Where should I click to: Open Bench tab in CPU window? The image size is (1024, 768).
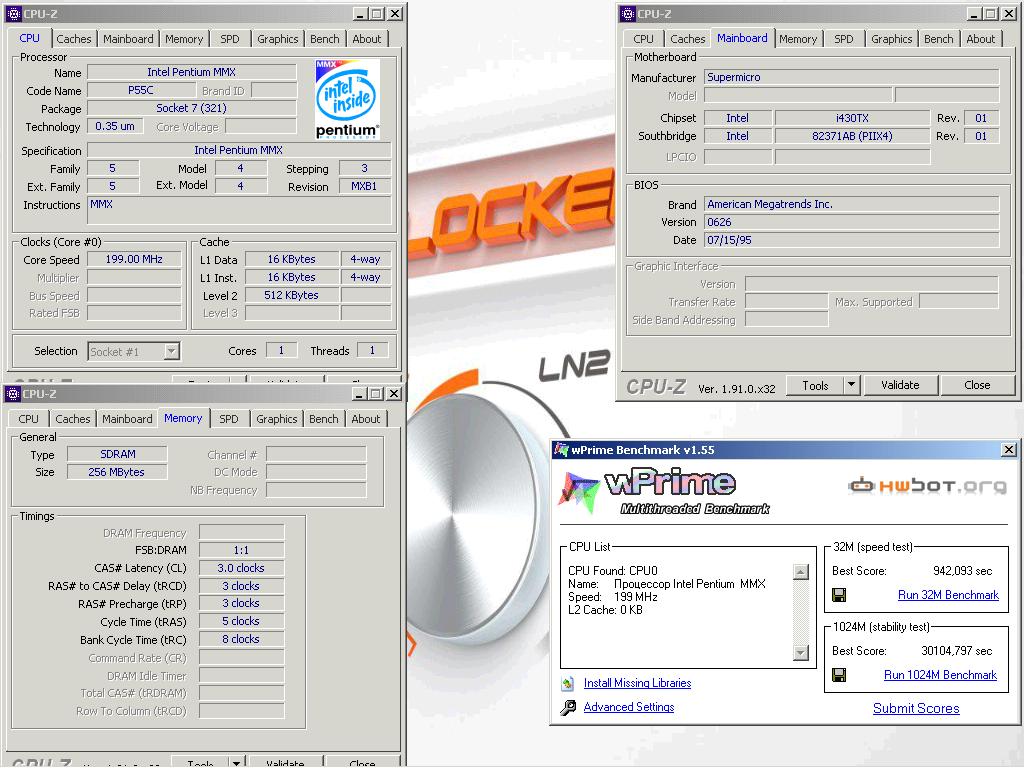(325, 39)
